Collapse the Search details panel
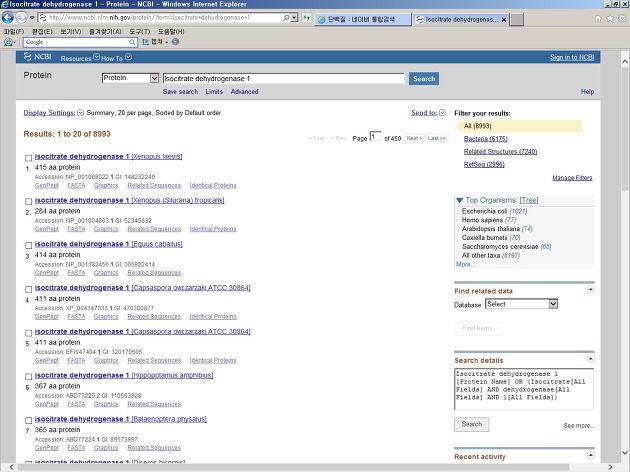The width and height of the screenshot is (630, 472). click(x=590, y=358)
